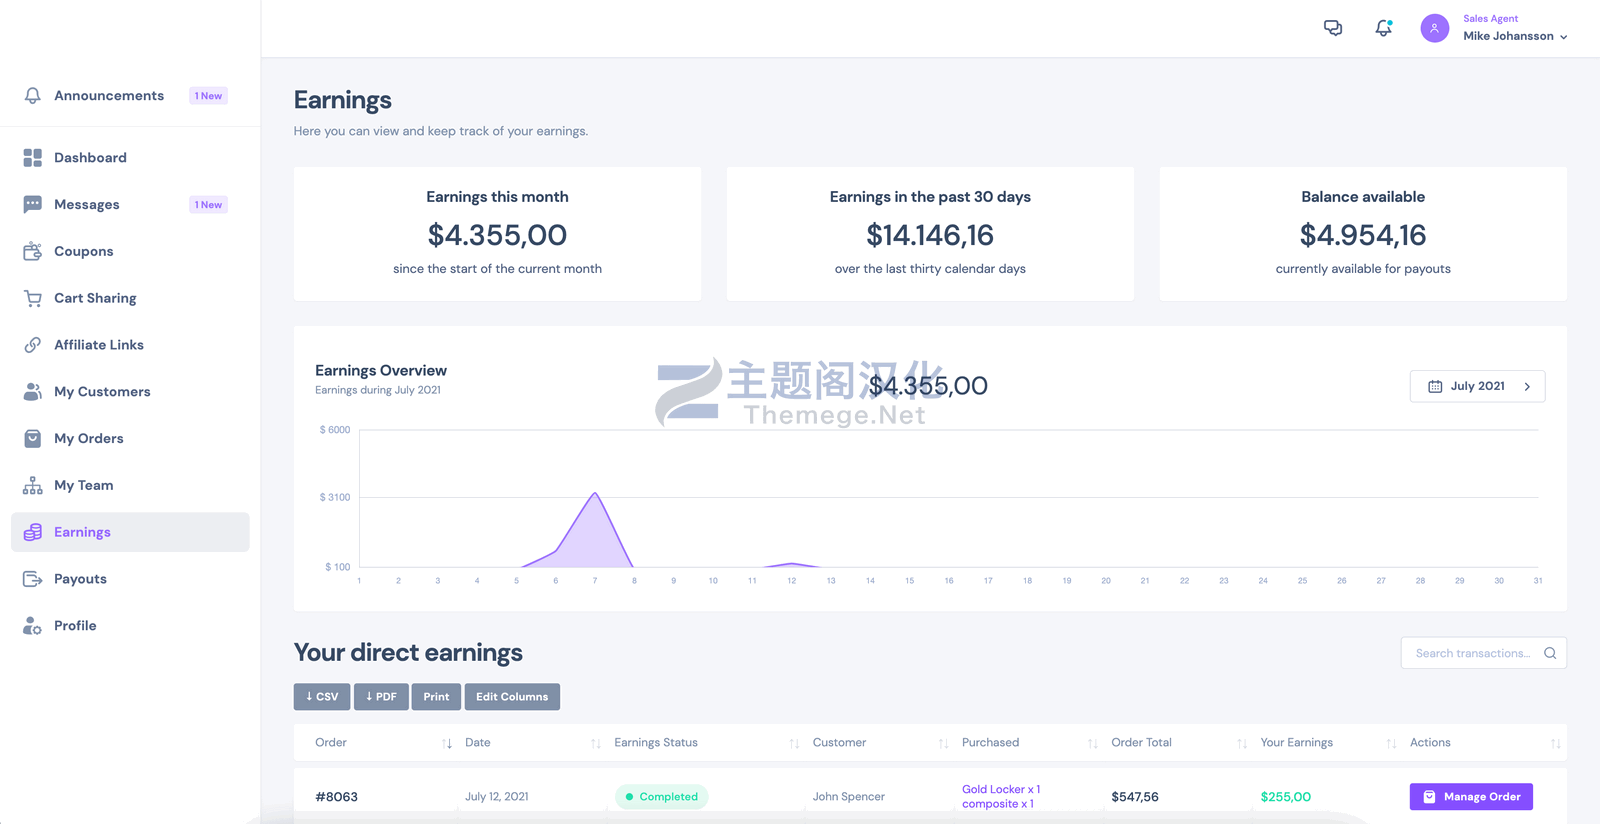Click the Dashboard grid icon
The width and height of the screenshot is (1600, 824).
(33, 158)
